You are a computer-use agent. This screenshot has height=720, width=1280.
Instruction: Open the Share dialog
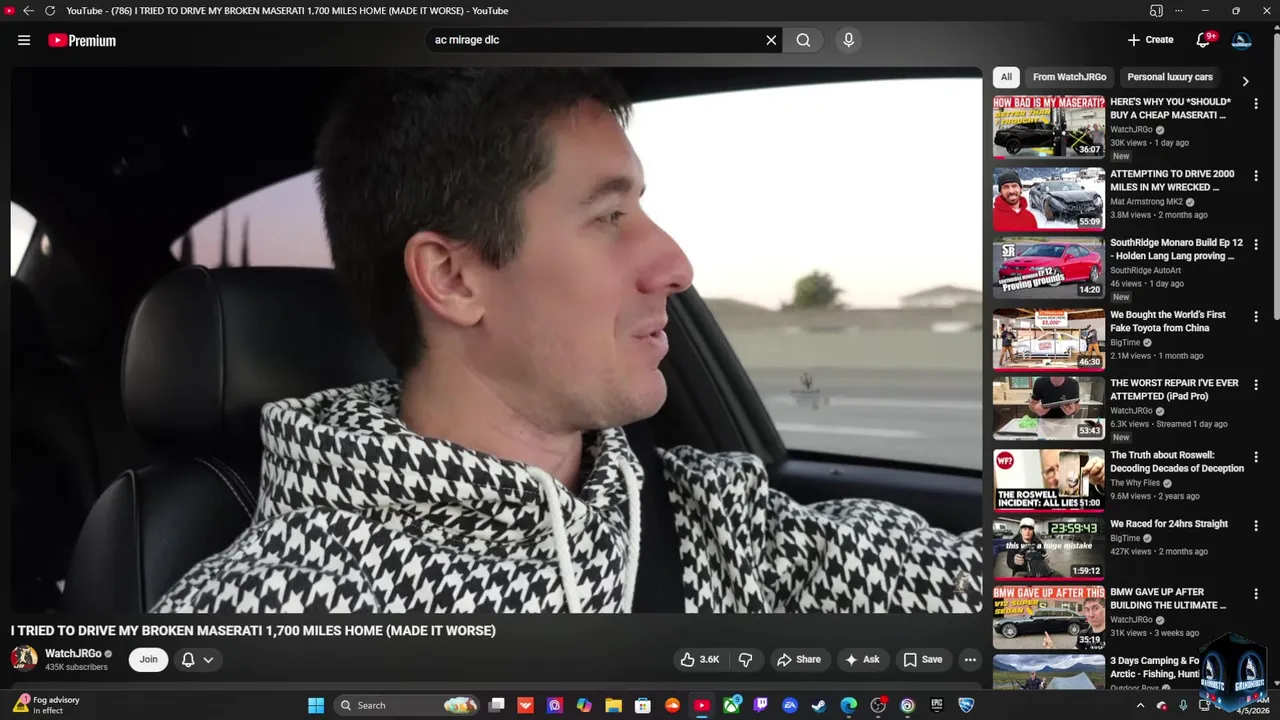click(x=799, y=660)
